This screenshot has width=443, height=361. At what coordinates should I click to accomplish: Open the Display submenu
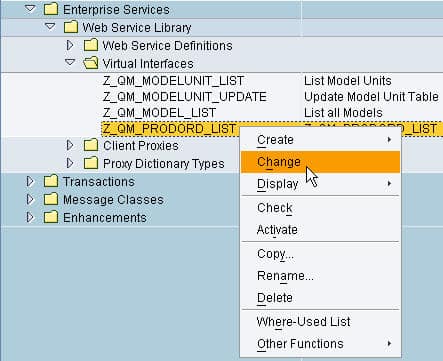click(320, 184)
